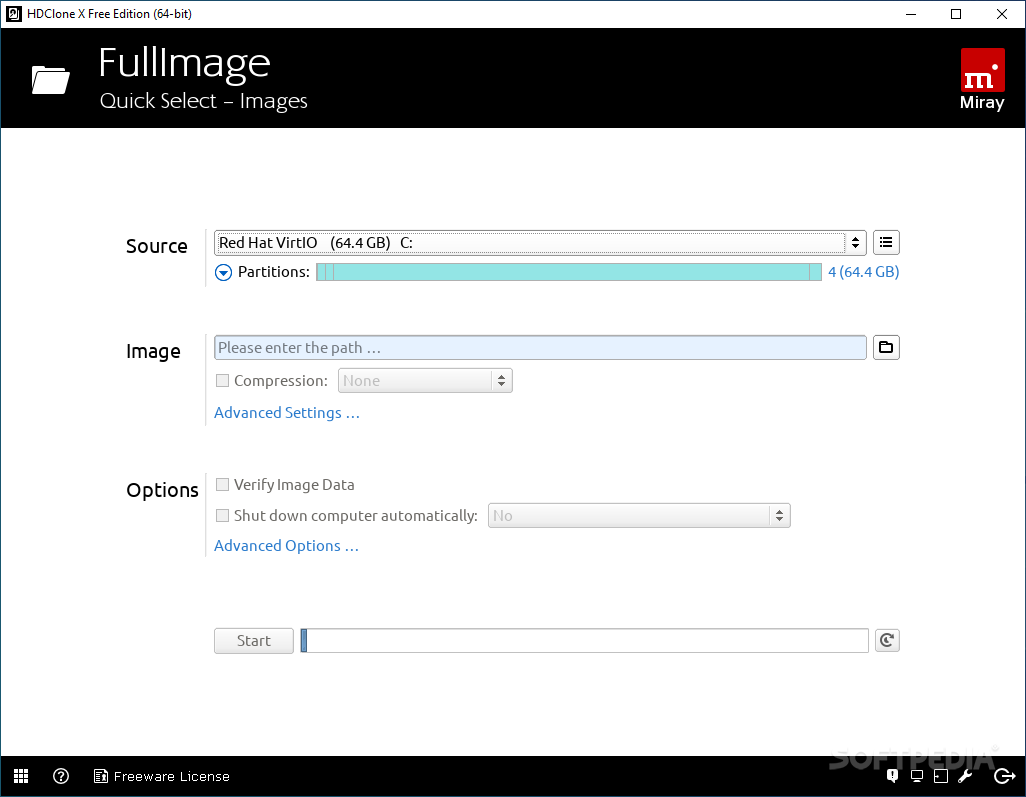Open the Source drive dropdown

(540, 243)
